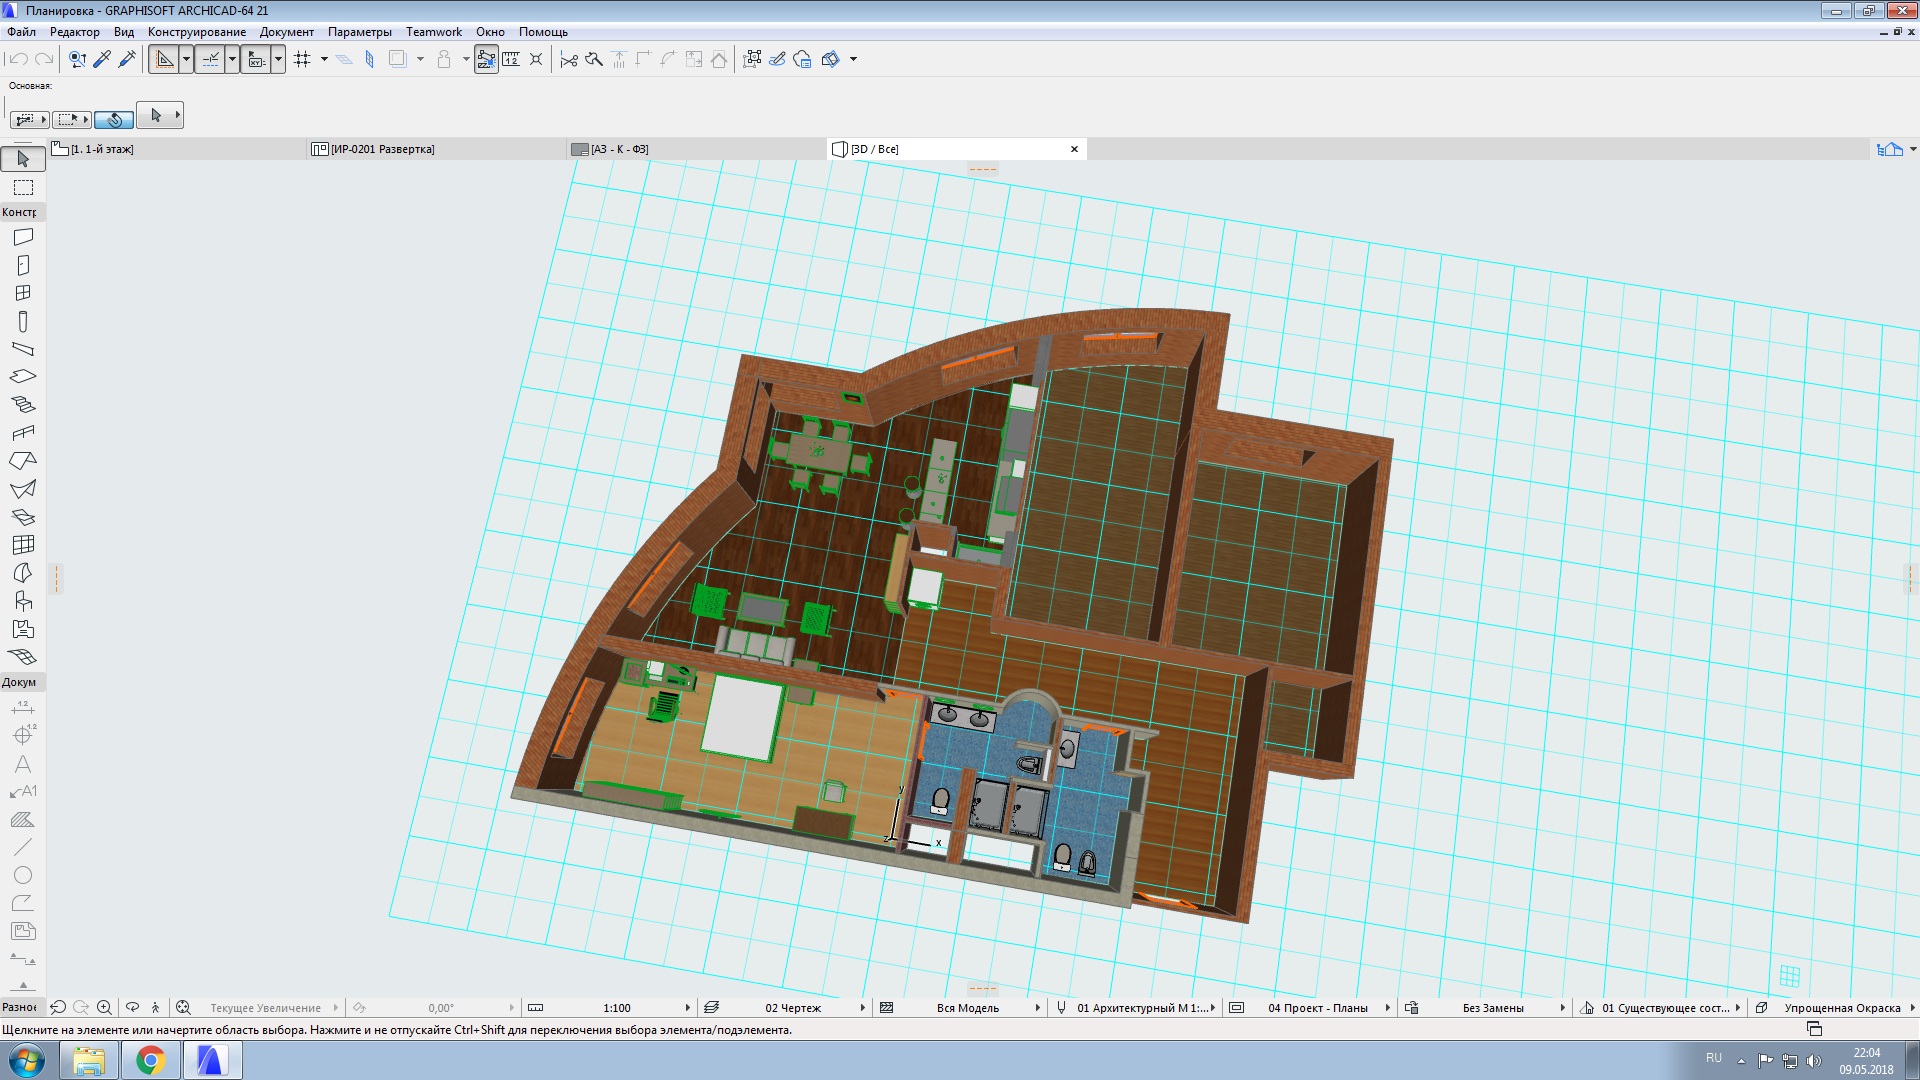Screen dimensions: 1920x1080
Task: Close the 3D / Все view tab
Action: [1073, 148]
